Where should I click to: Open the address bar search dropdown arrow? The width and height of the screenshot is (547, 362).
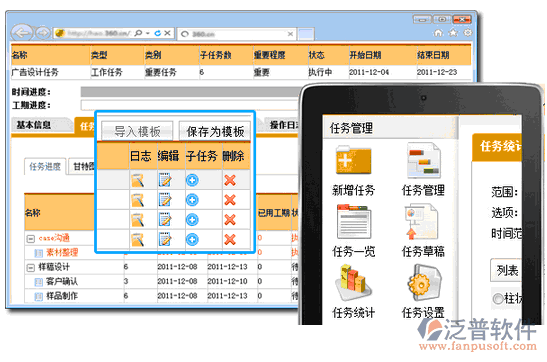[x=148, y=33]
